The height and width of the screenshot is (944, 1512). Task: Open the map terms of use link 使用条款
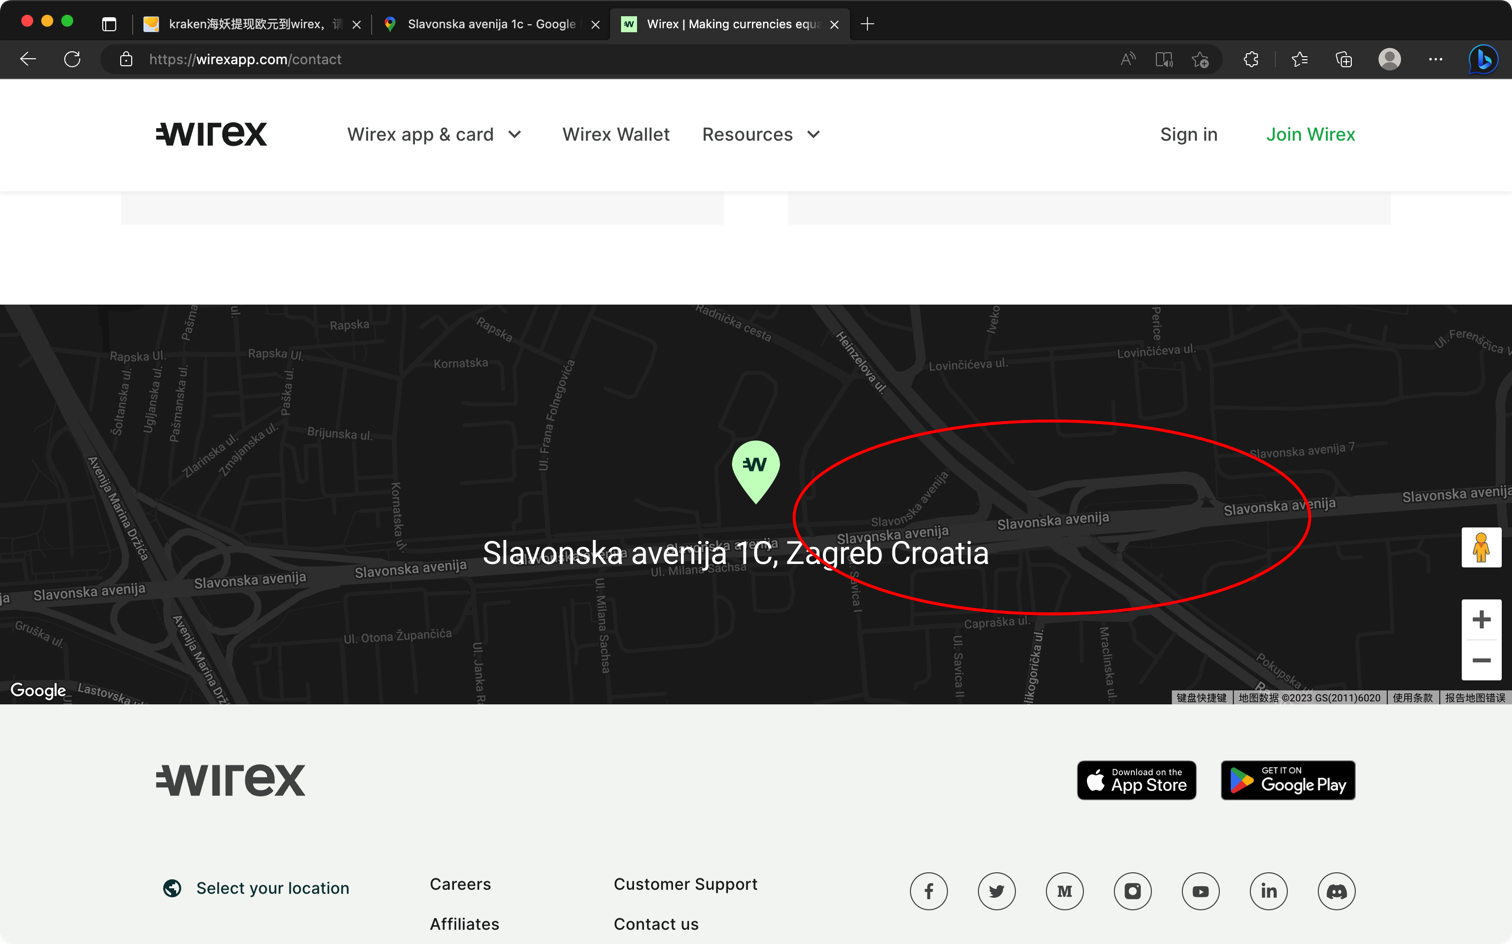[x=1412, y=698]
